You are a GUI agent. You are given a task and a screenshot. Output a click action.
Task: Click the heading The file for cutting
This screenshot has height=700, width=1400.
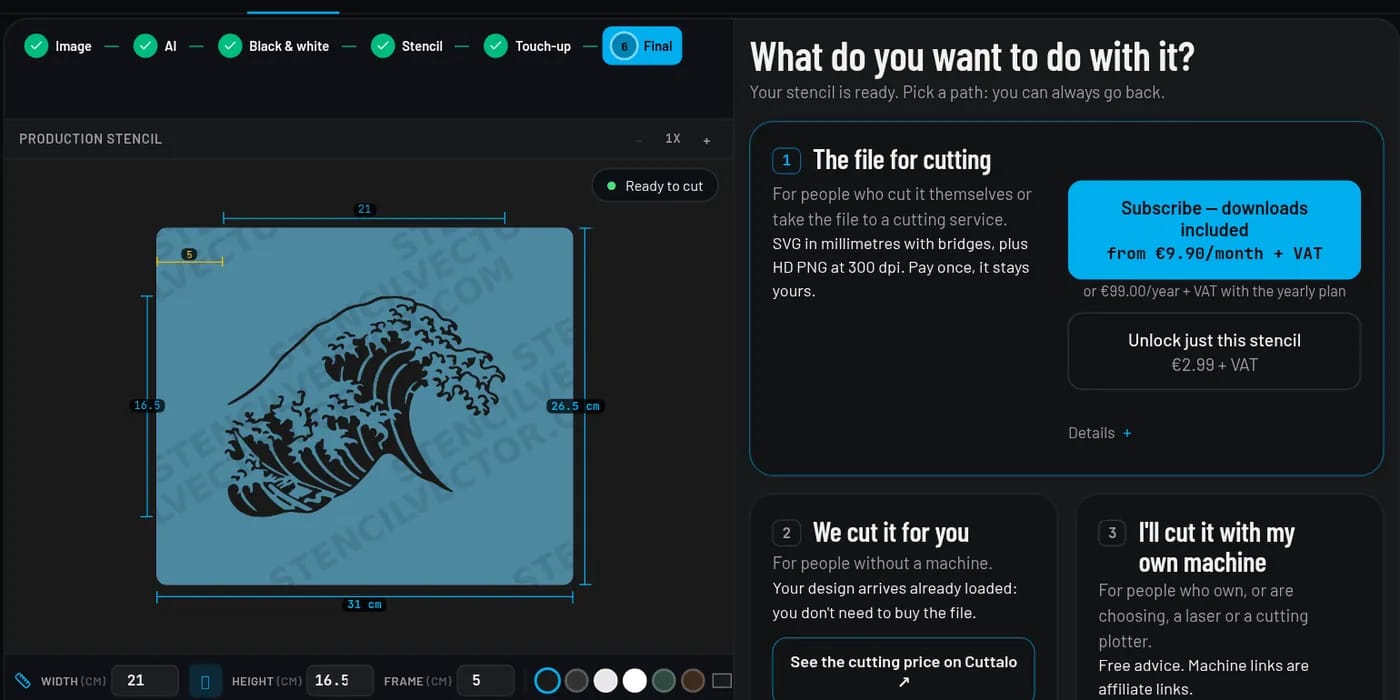[x=902, y=160]
